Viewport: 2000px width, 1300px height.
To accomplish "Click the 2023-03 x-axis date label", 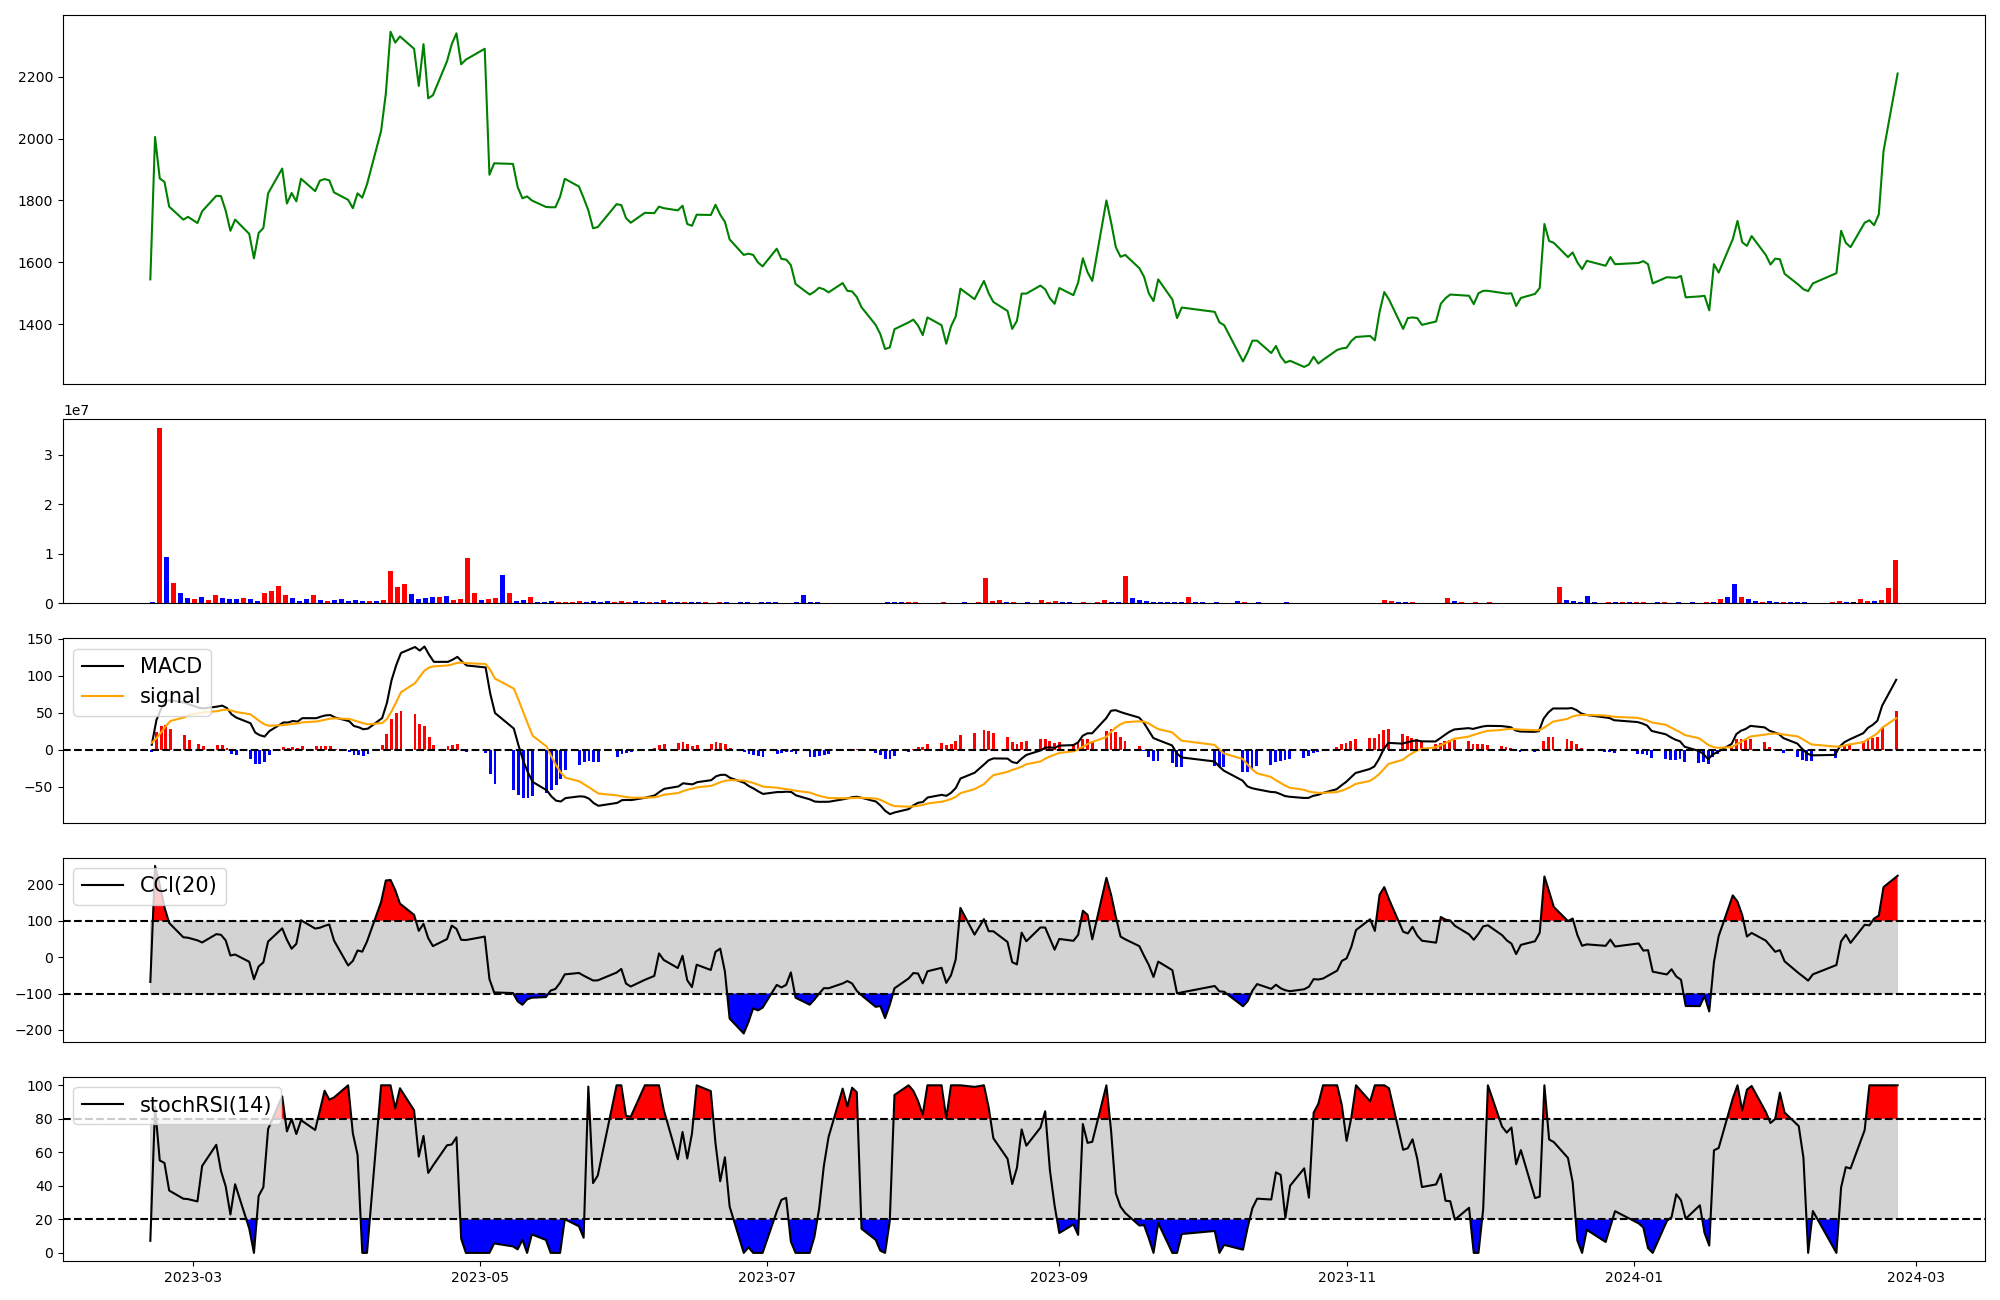I will 192,1277.
